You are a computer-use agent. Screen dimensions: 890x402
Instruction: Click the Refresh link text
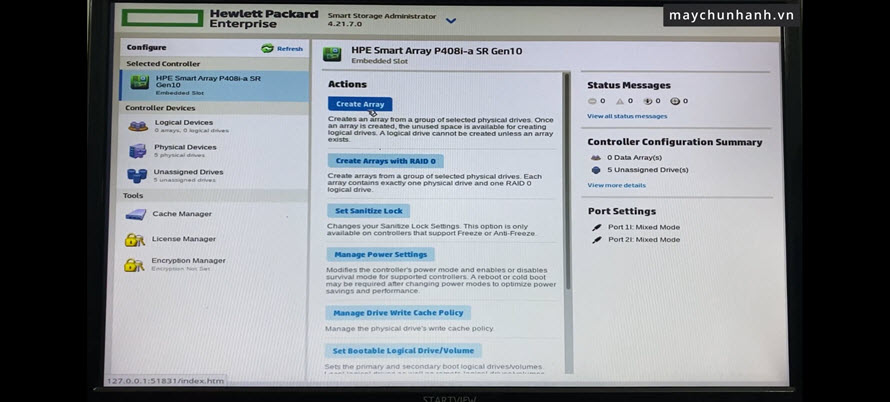pyautogui.click(x=289, y=49)
